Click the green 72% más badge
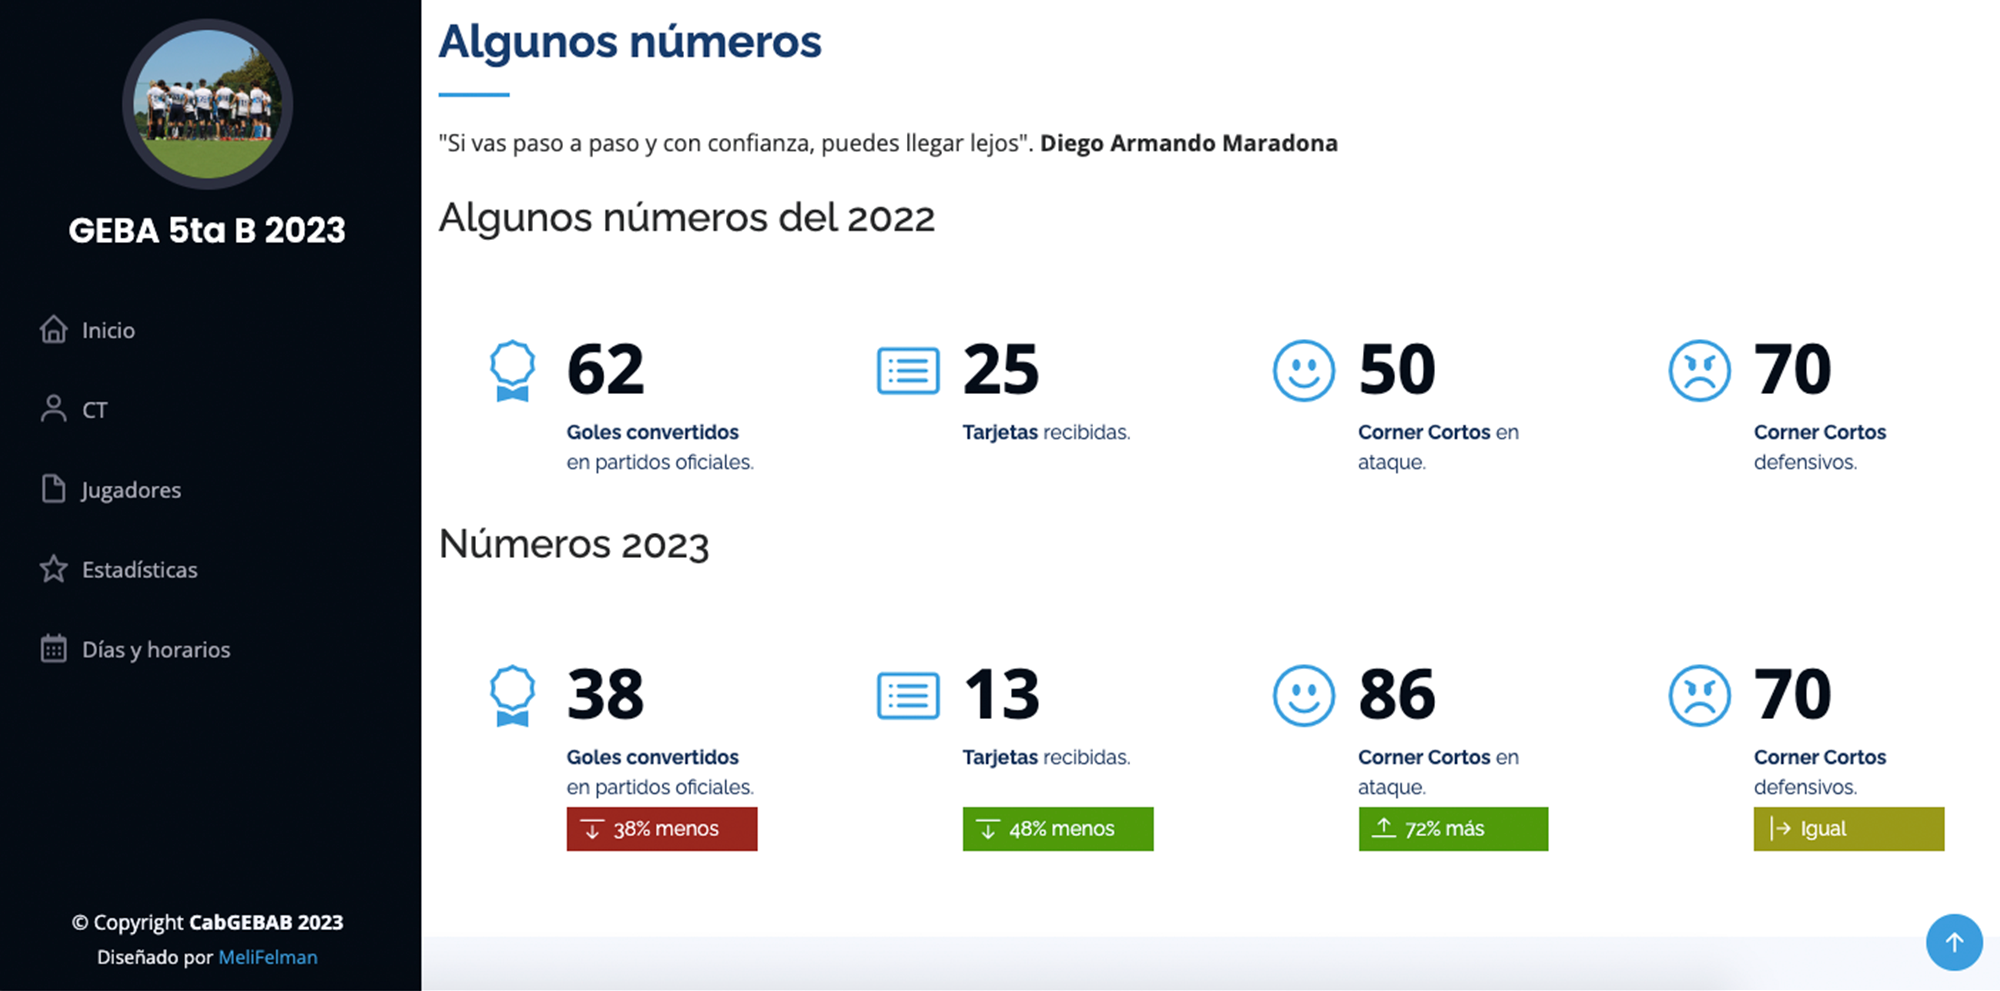 1452,829
